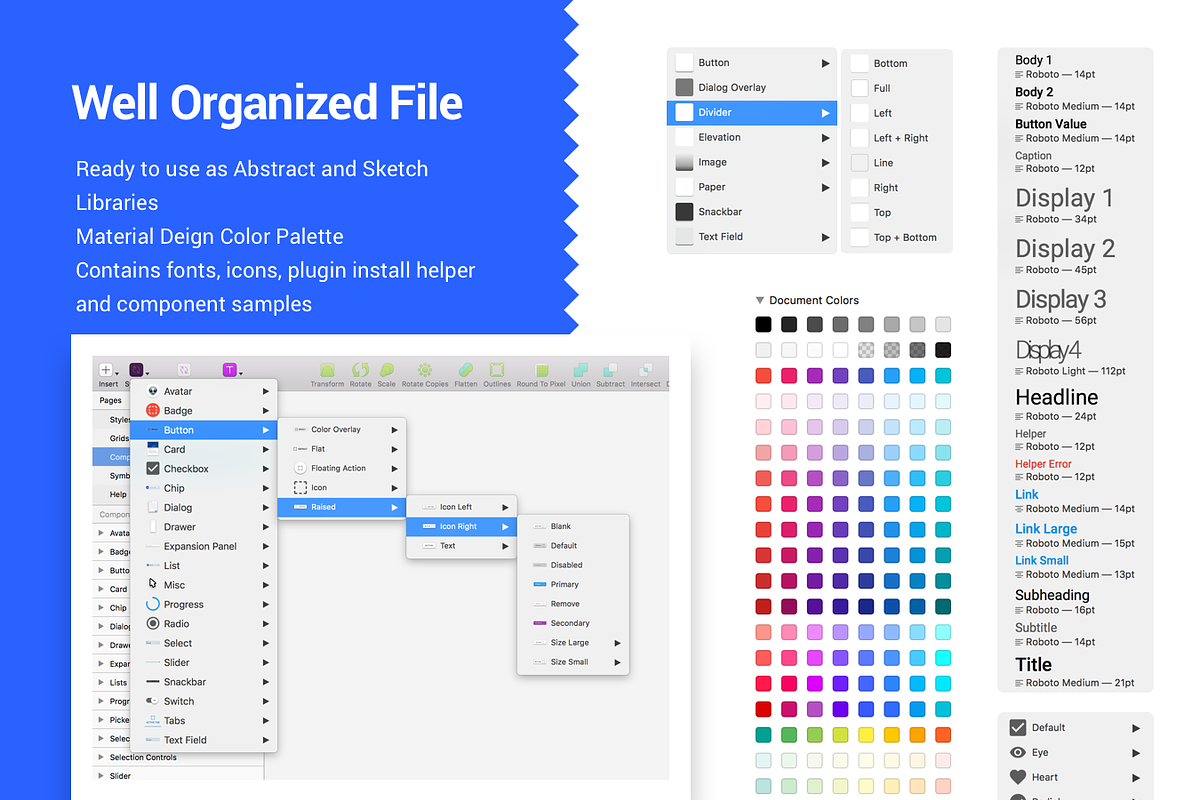Click the blue Progress ring icon
This screenshot has height=800, width=1200.
point(153,604)
